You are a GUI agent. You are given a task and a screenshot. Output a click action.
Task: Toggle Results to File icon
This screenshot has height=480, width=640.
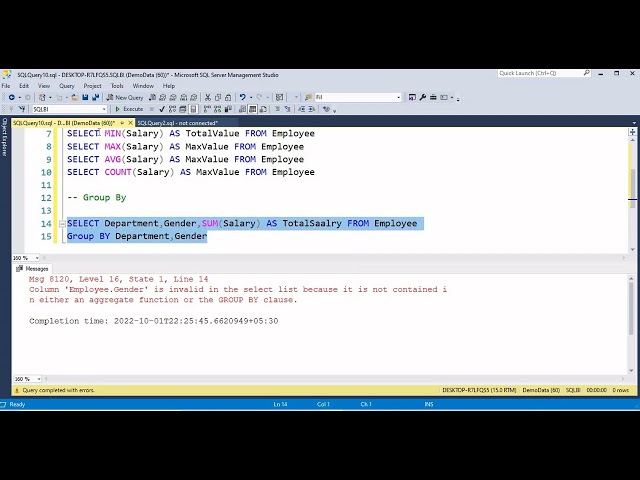click(x=263, y=109)
